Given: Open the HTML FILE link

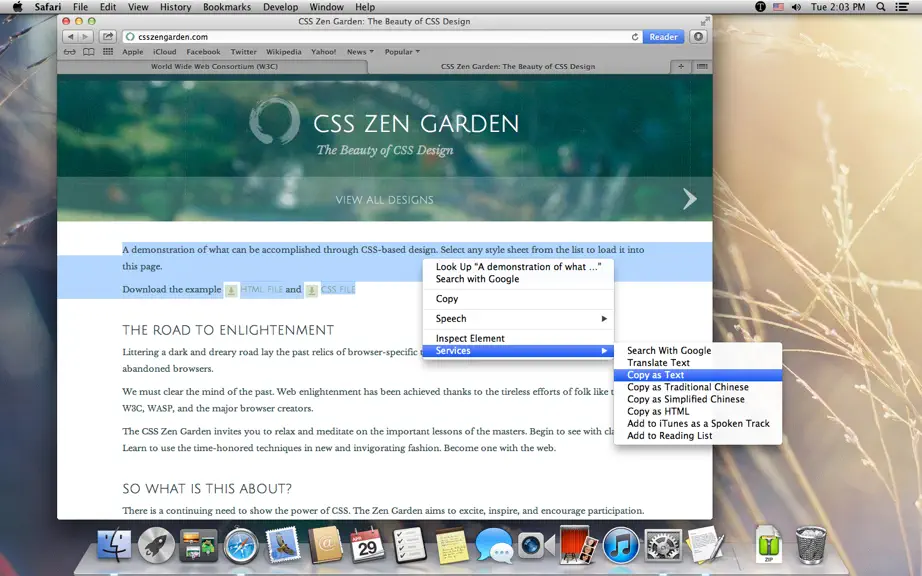Looking at the screenshot, I should coord(262,289).
